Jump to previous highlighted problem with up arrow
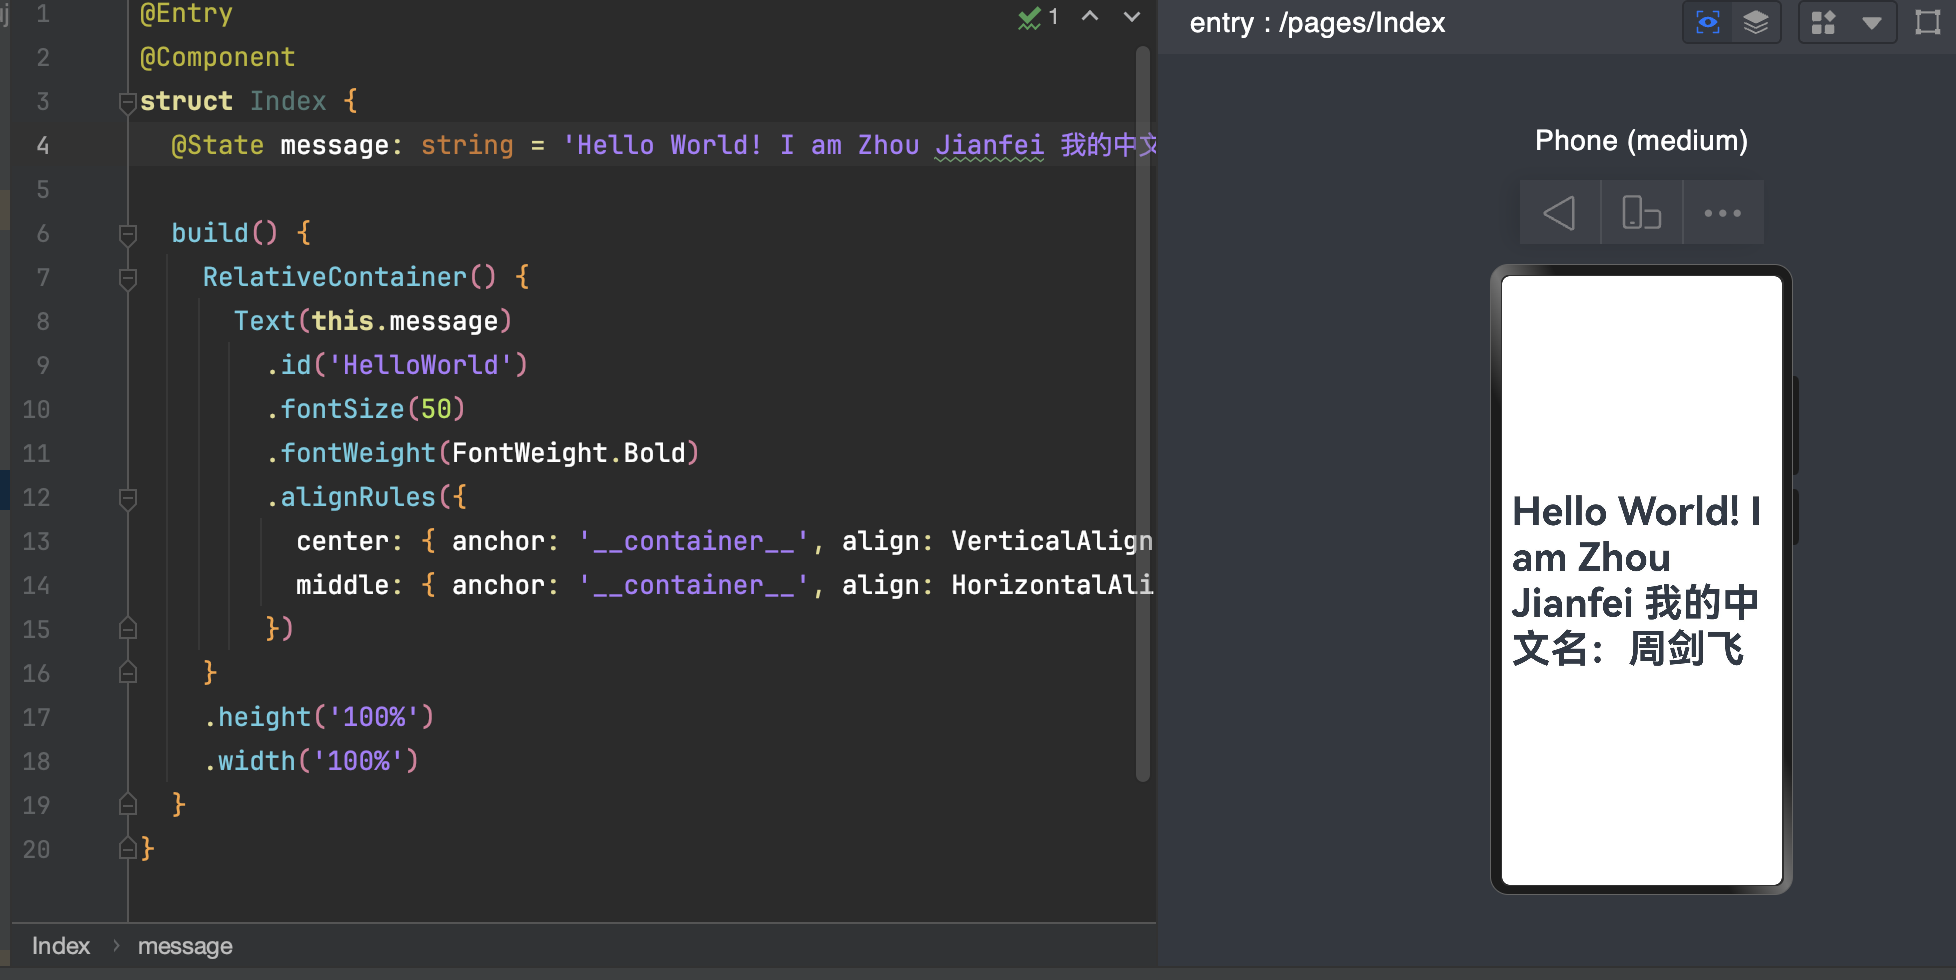1956x980 pixels. 1090,17
